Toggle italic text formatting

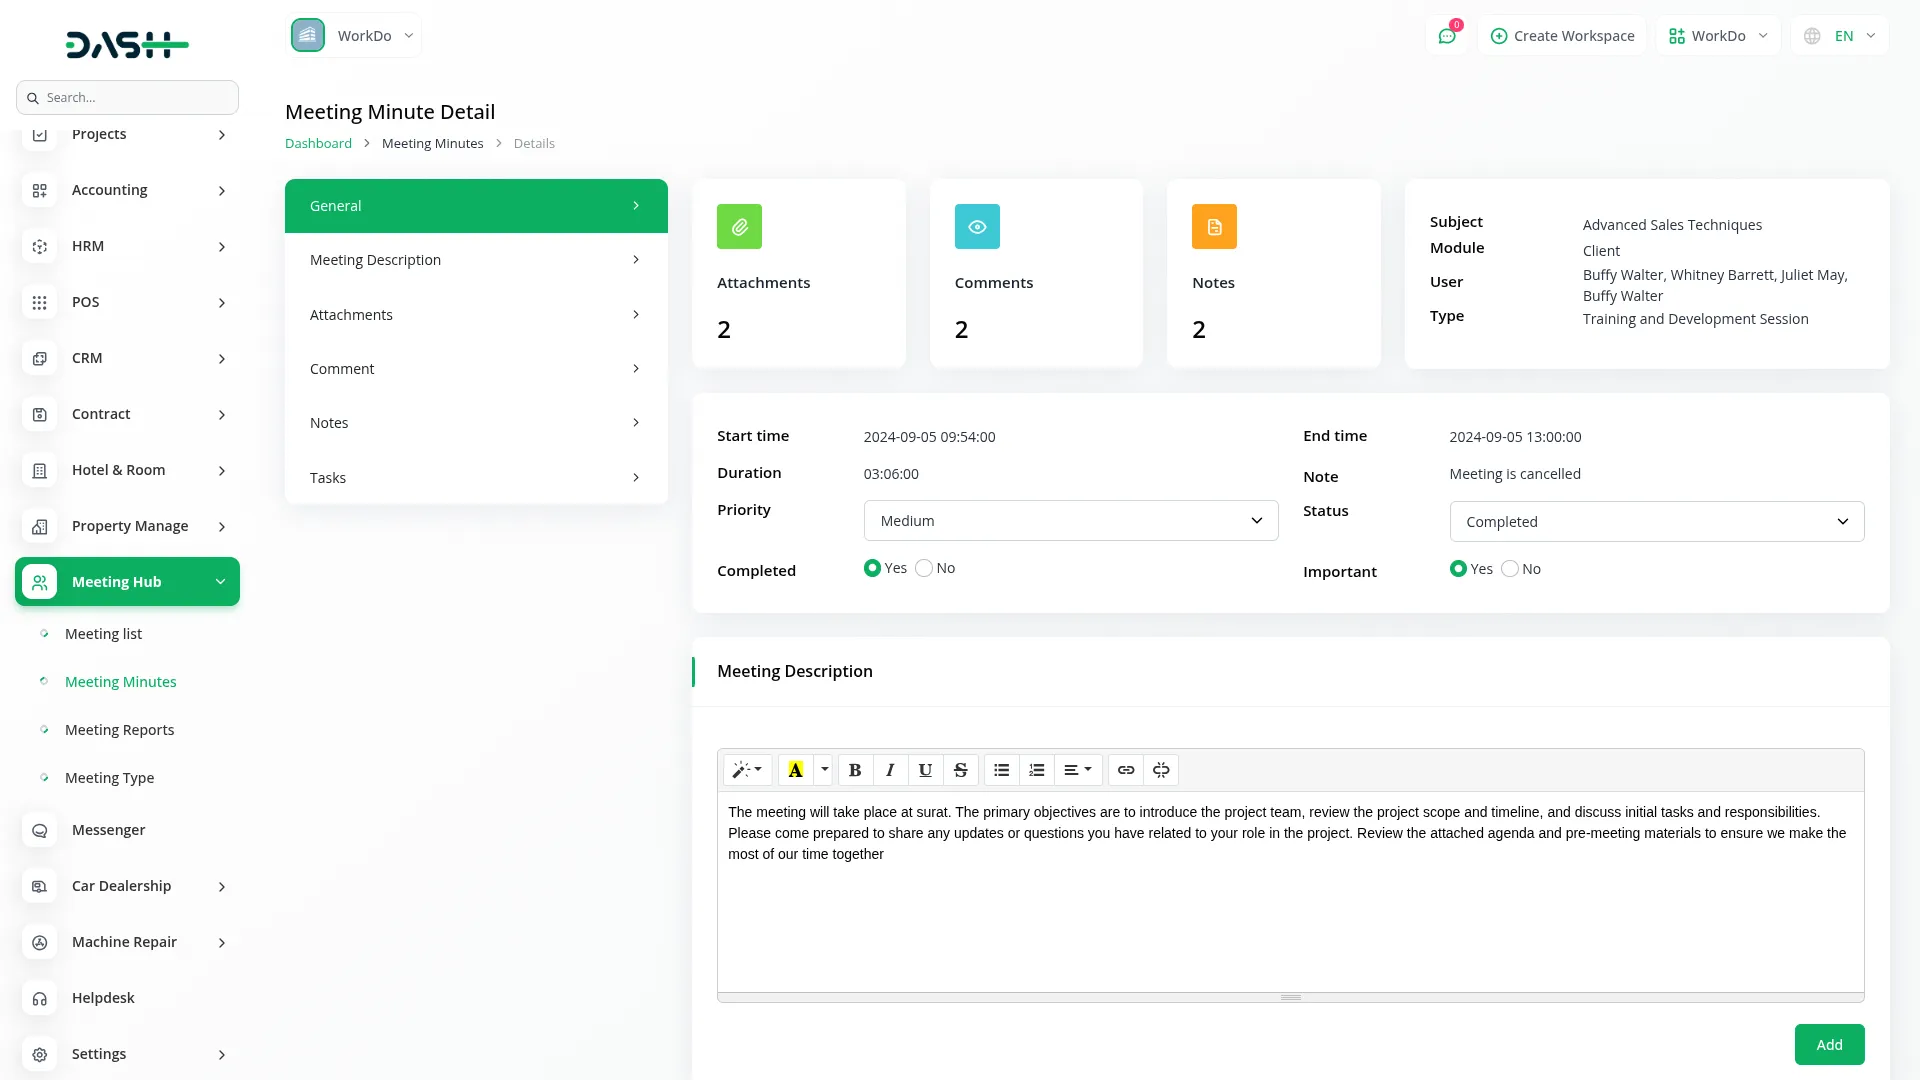click(890, 770)
